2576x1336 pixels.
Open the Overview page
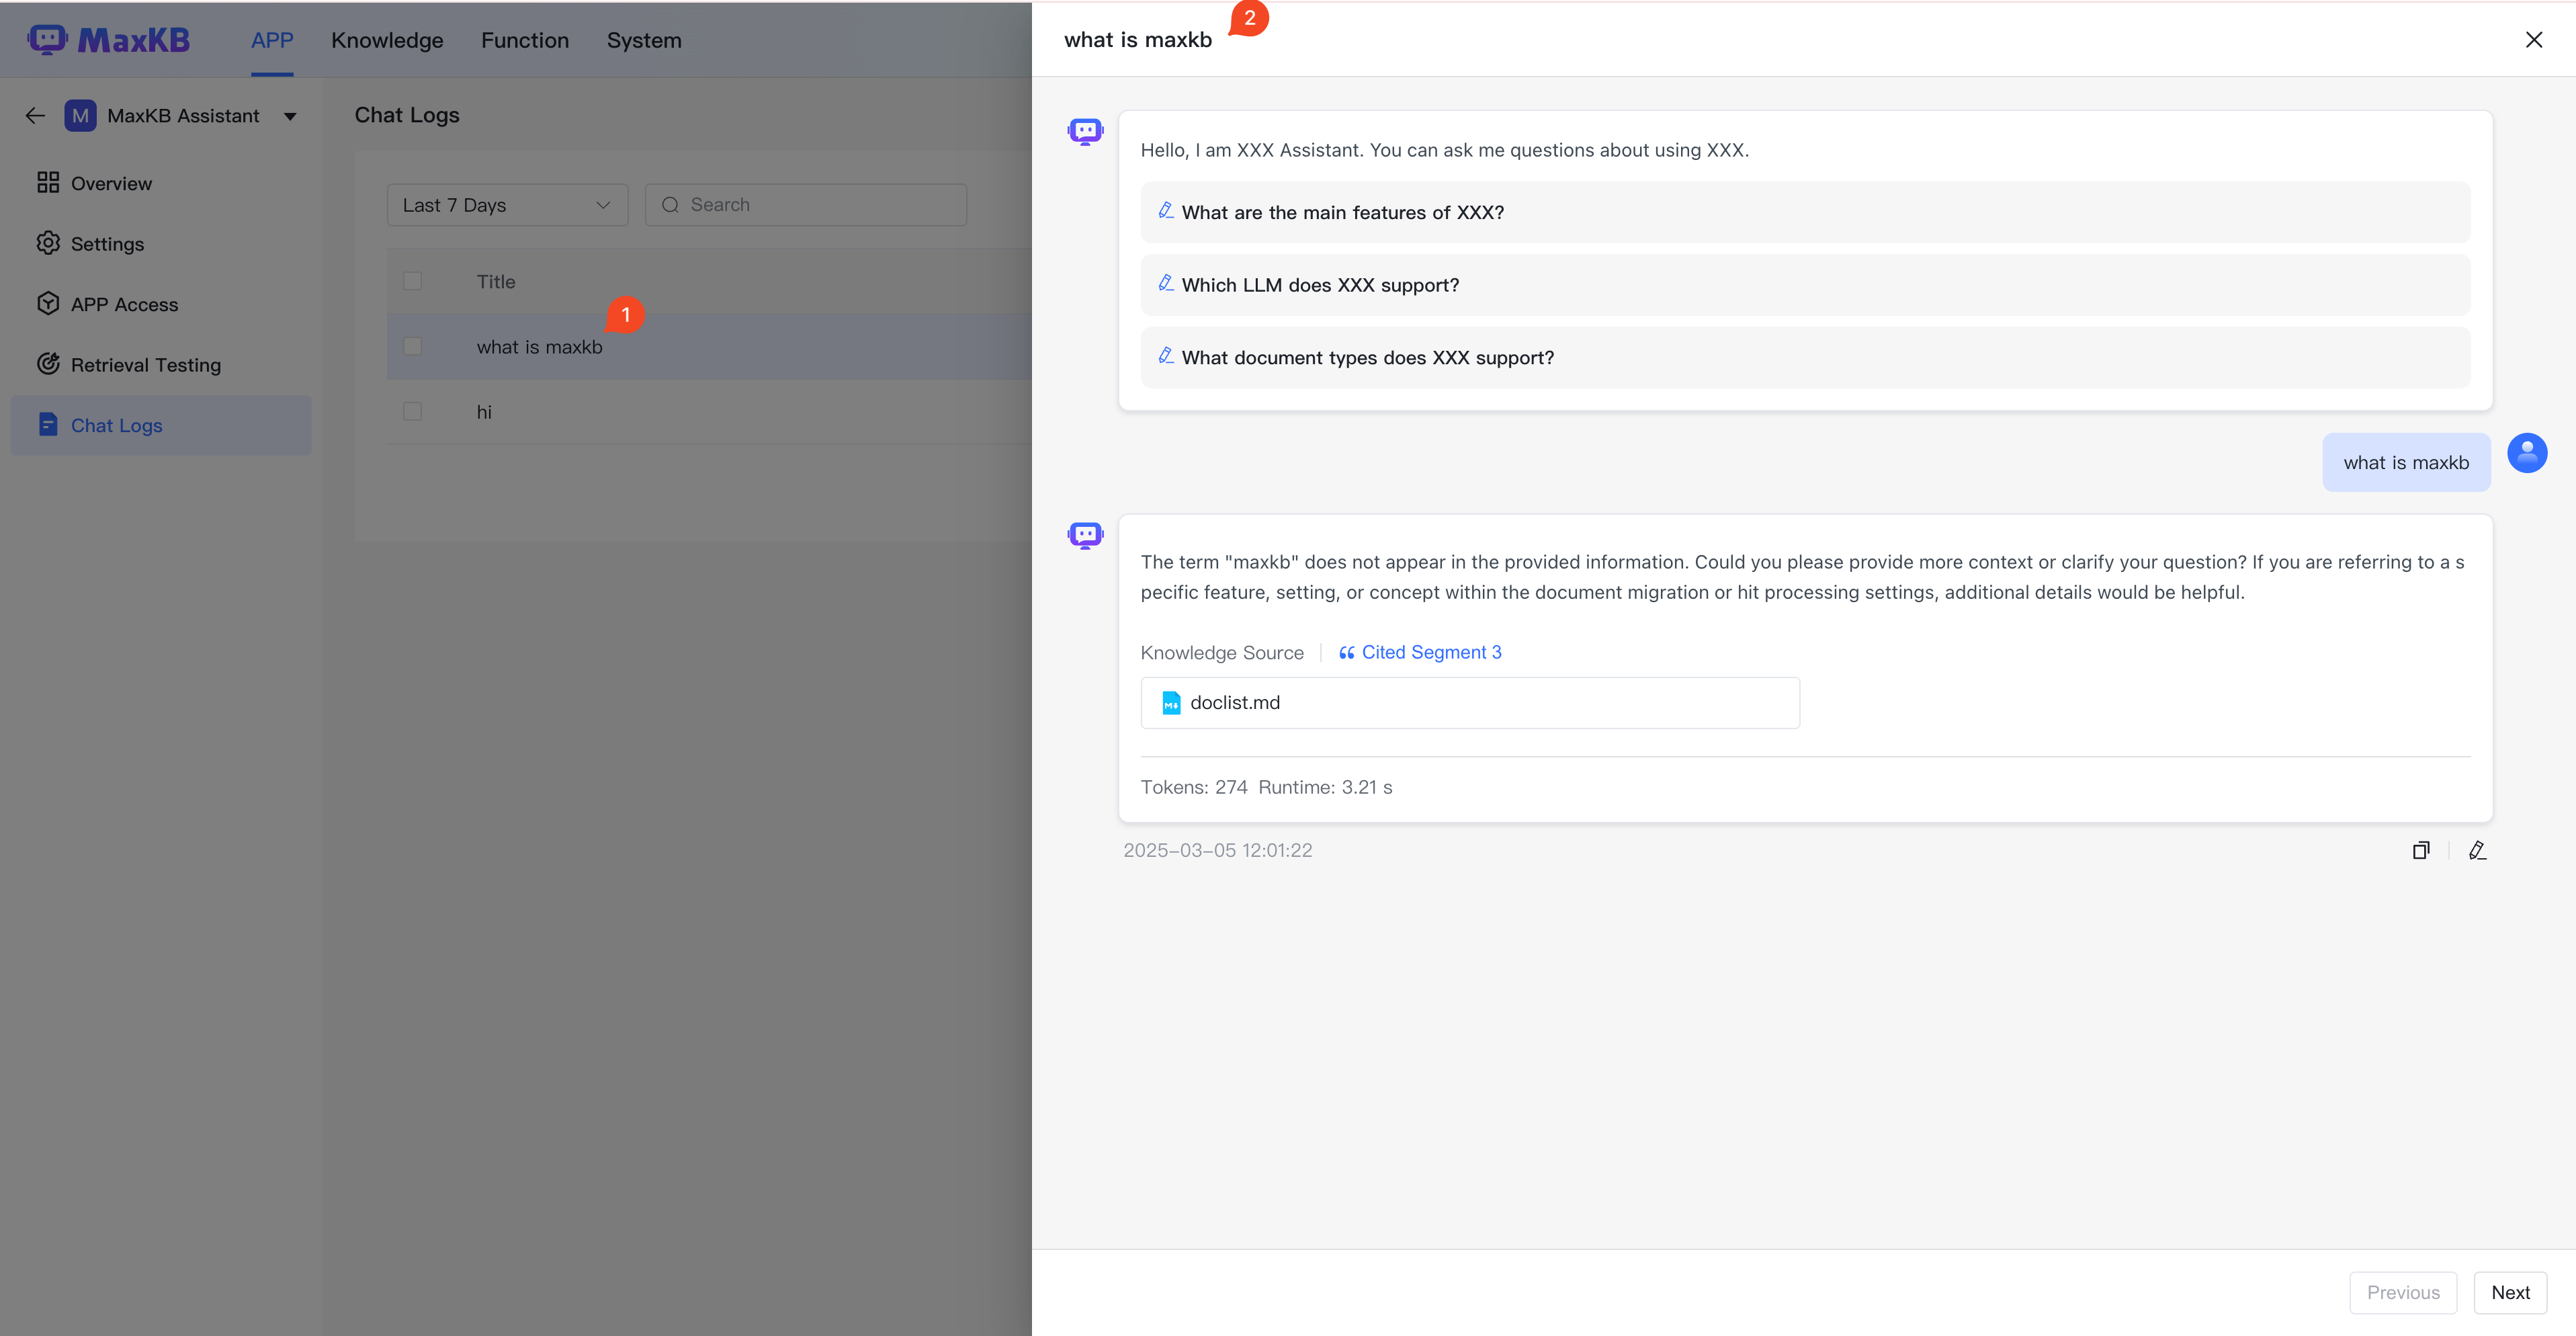click(161, 183)
